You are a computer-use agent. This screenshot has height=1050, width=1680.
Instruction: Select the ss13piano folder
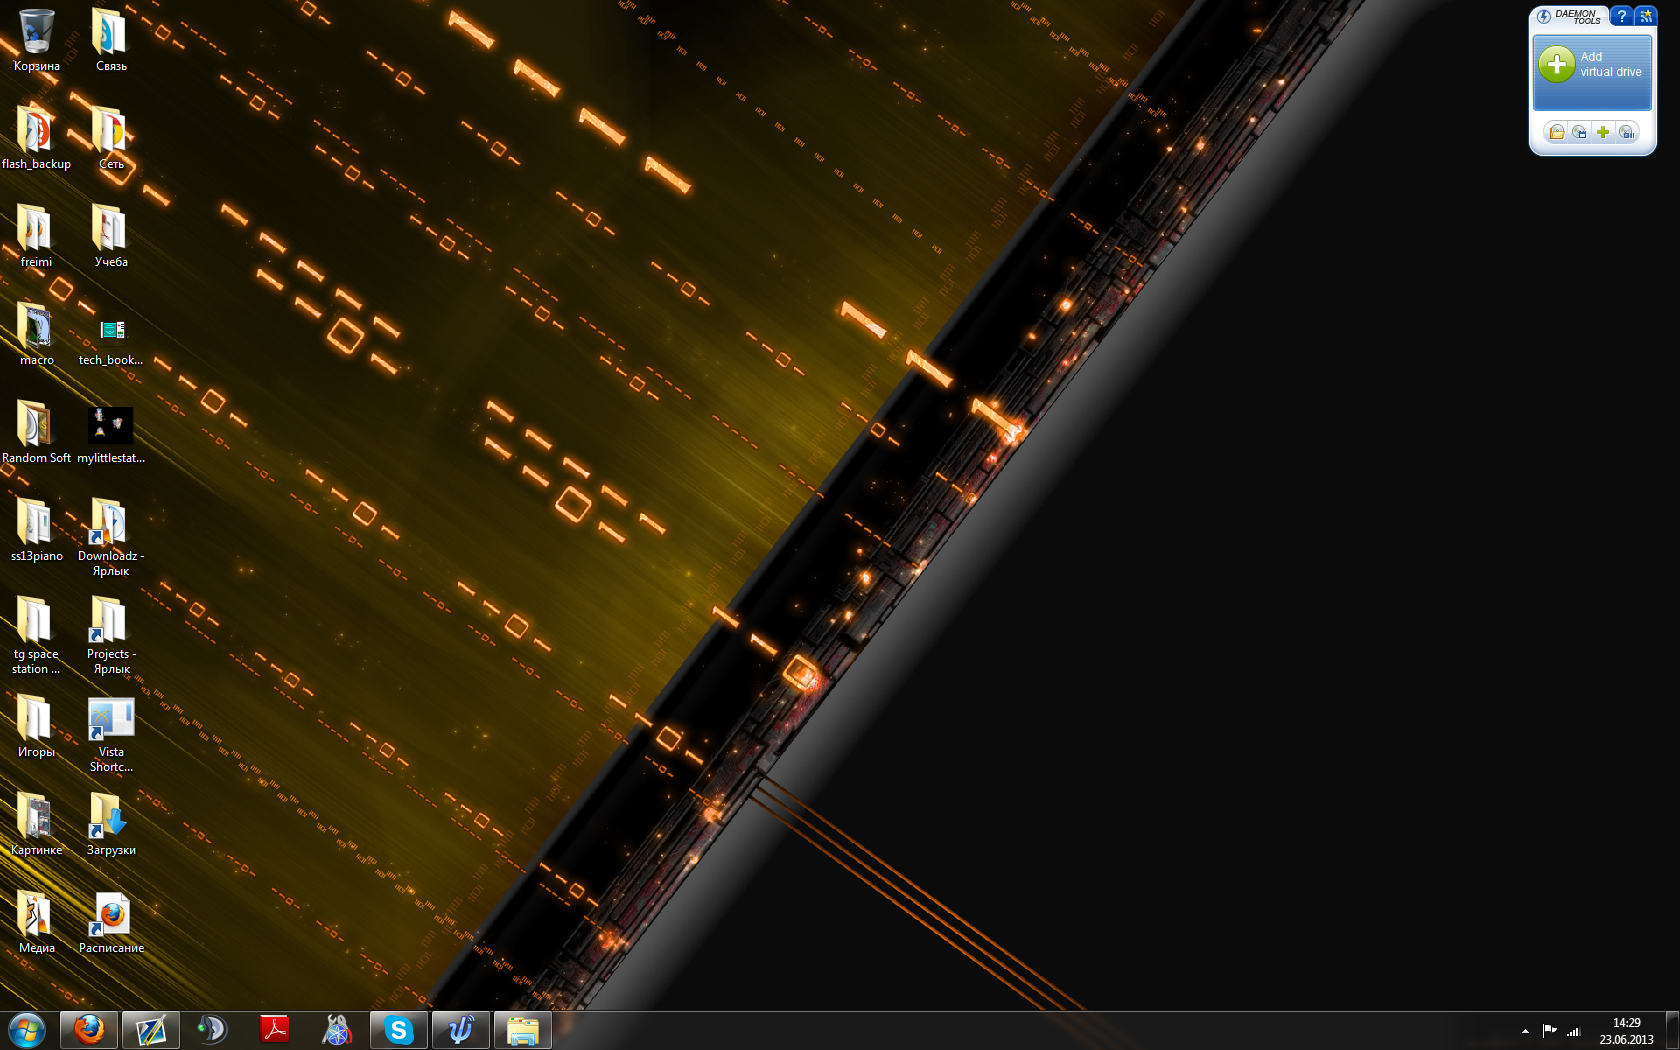tap(37, 530)
